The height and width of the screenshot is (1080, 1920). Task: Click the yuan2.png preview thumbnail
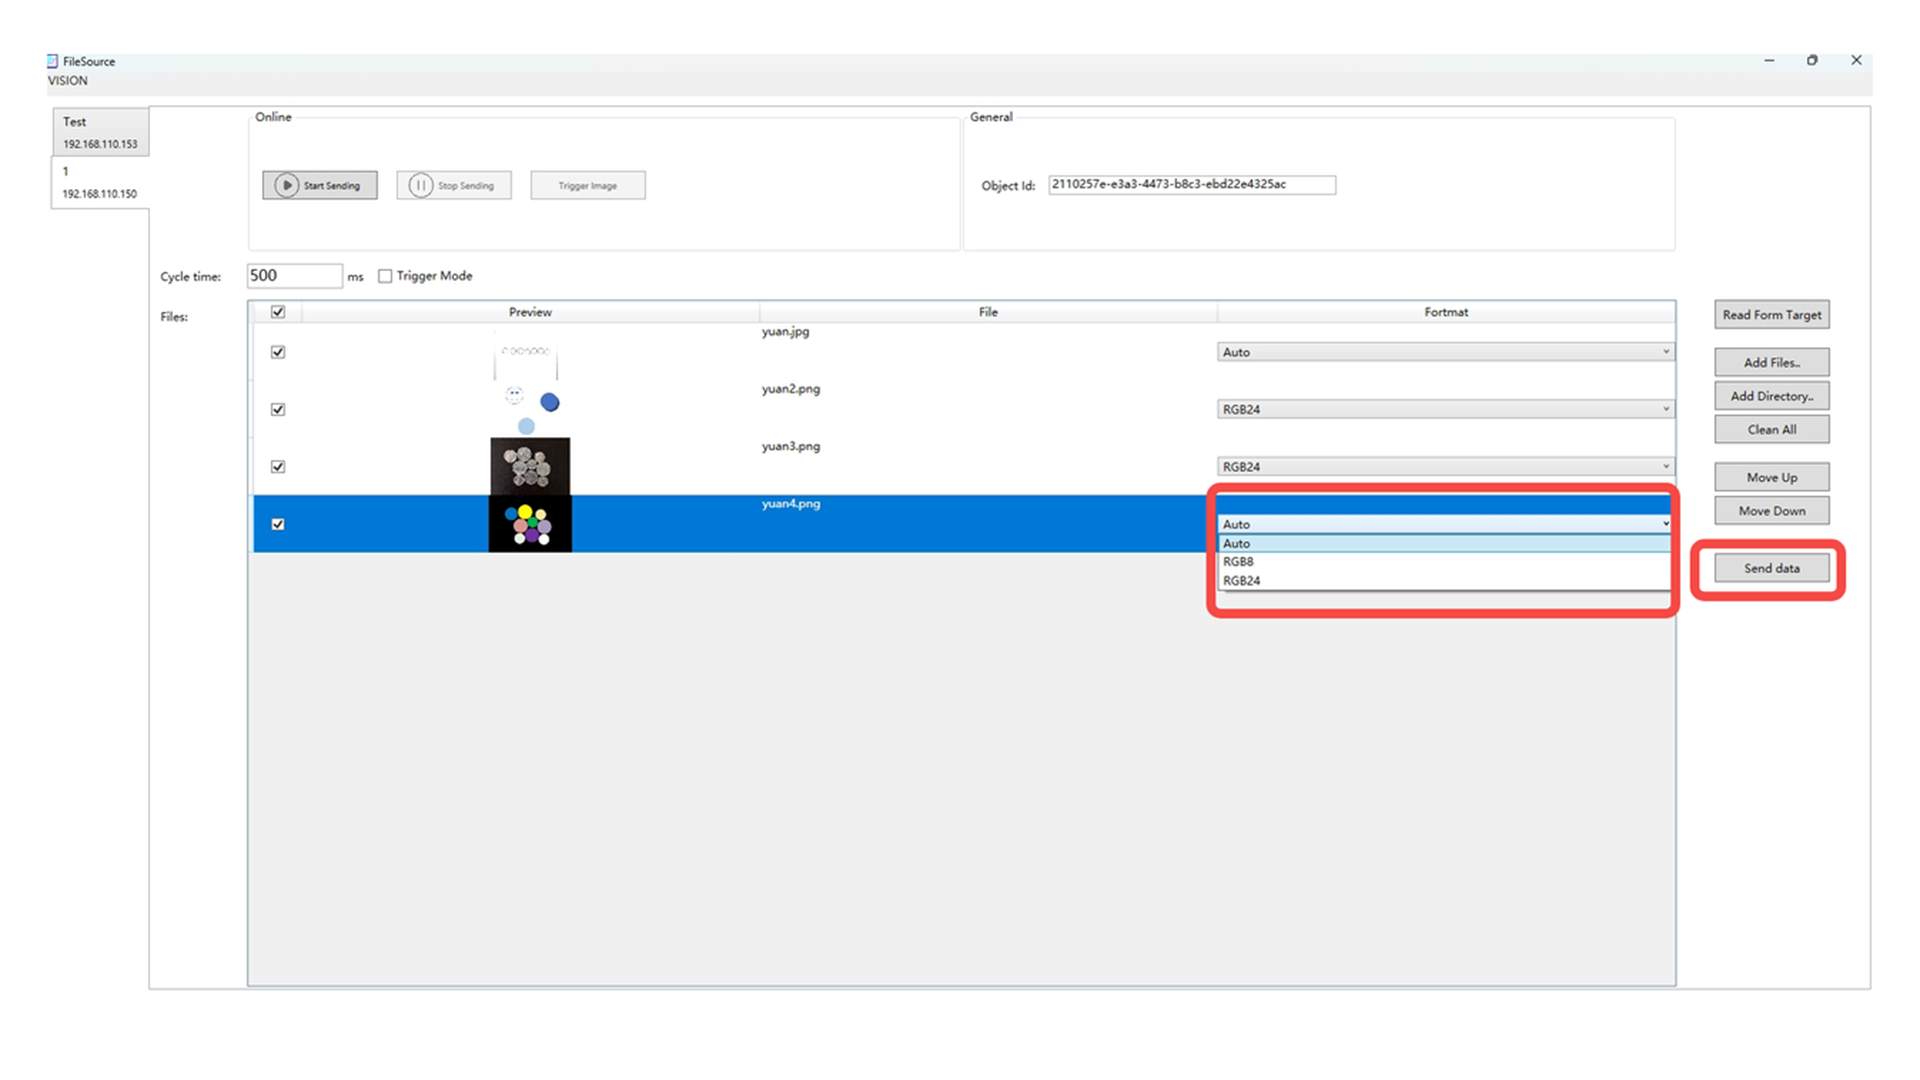click(530, 409)
